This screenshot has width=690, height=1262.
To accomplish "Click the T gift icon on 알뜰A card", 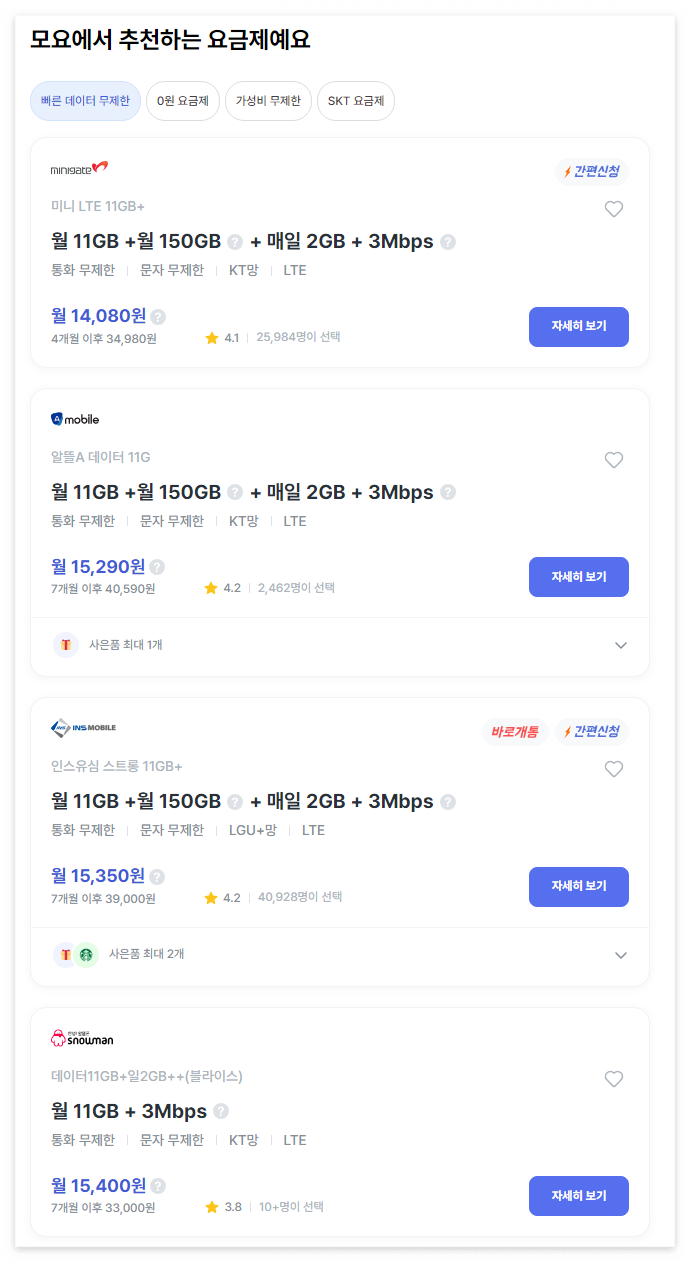I will (66, 645).
